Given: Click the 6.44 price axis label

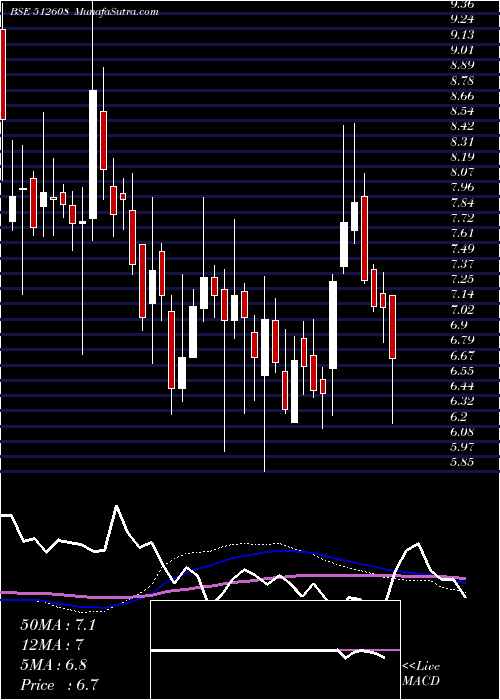Looking at the screenshot, I should (462, 387).
